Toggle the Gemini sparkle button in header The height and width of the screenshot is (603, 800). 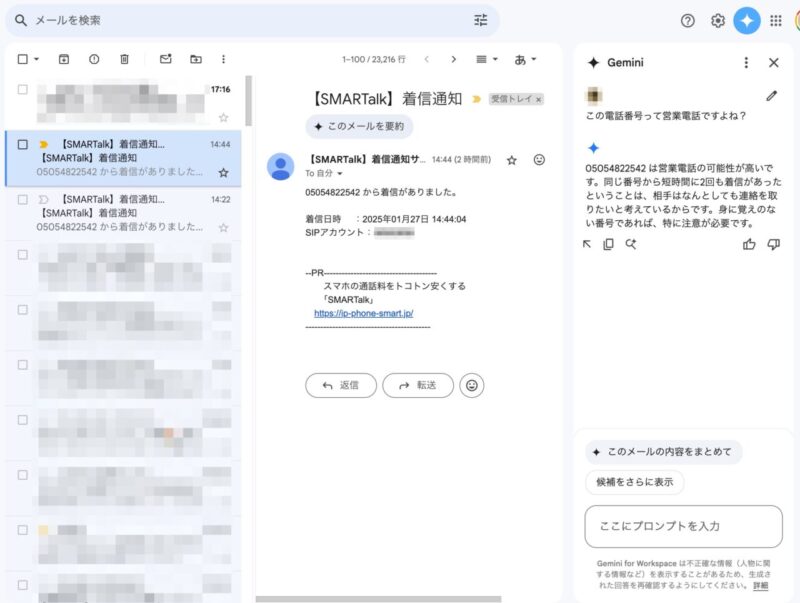point(747,20)
